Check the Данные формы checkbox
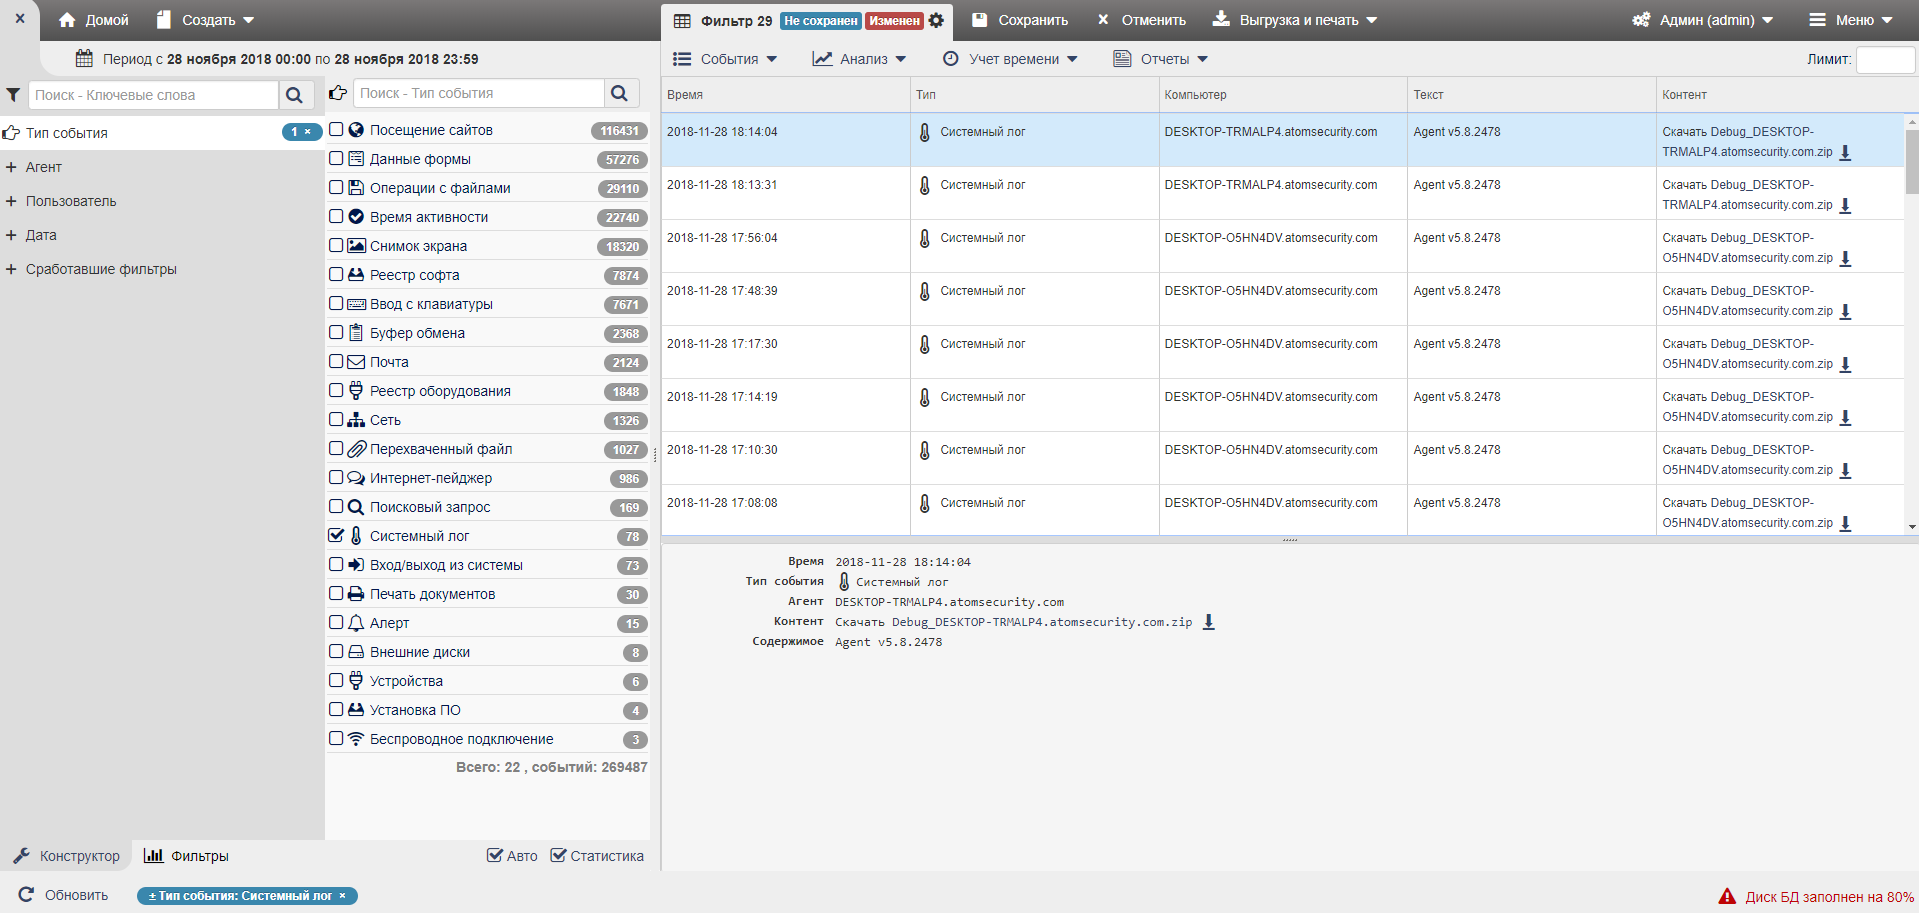Screen dimensions: 1919x913 tap(336, 158)
